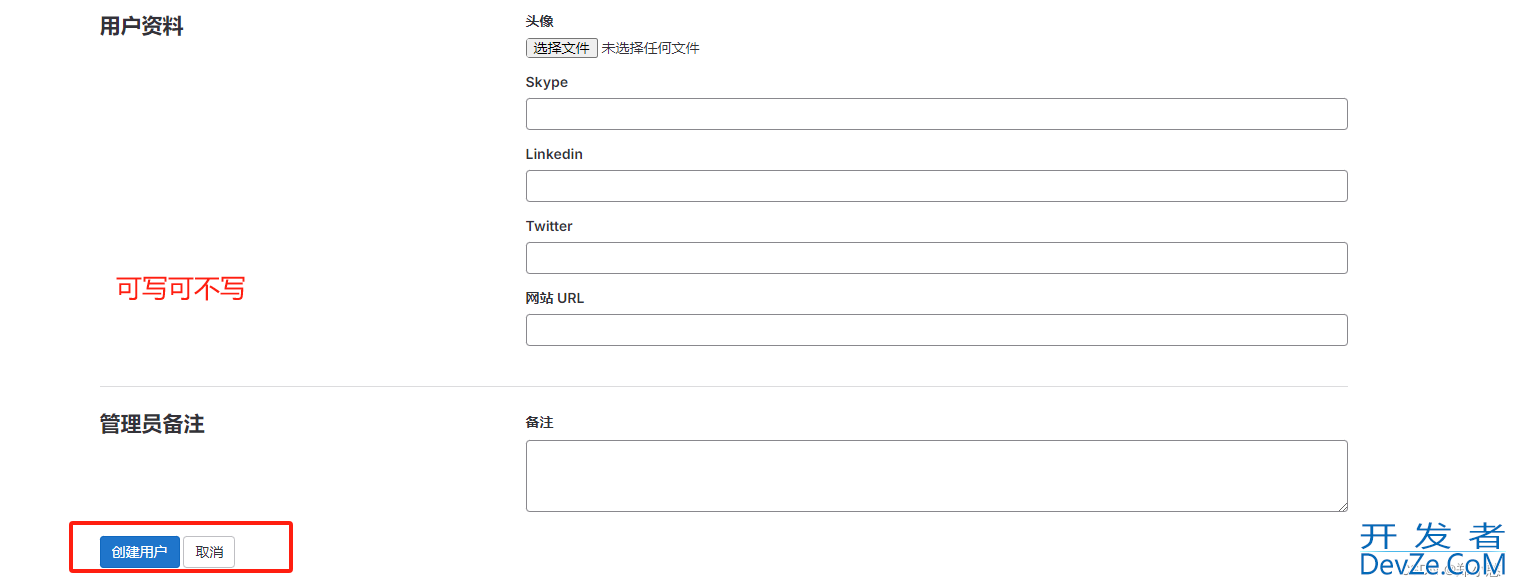Click the 未选择任何文件 file status text
The image size is (1516, 586).
(650, 48)
